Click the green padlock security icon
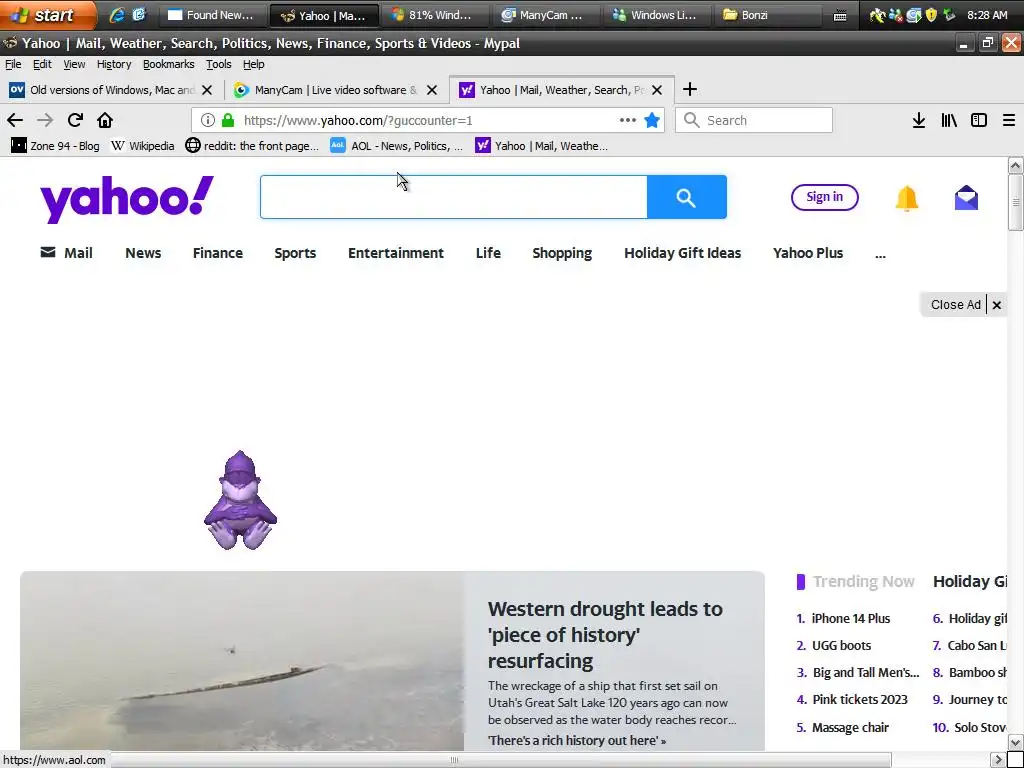 point(228,120)
